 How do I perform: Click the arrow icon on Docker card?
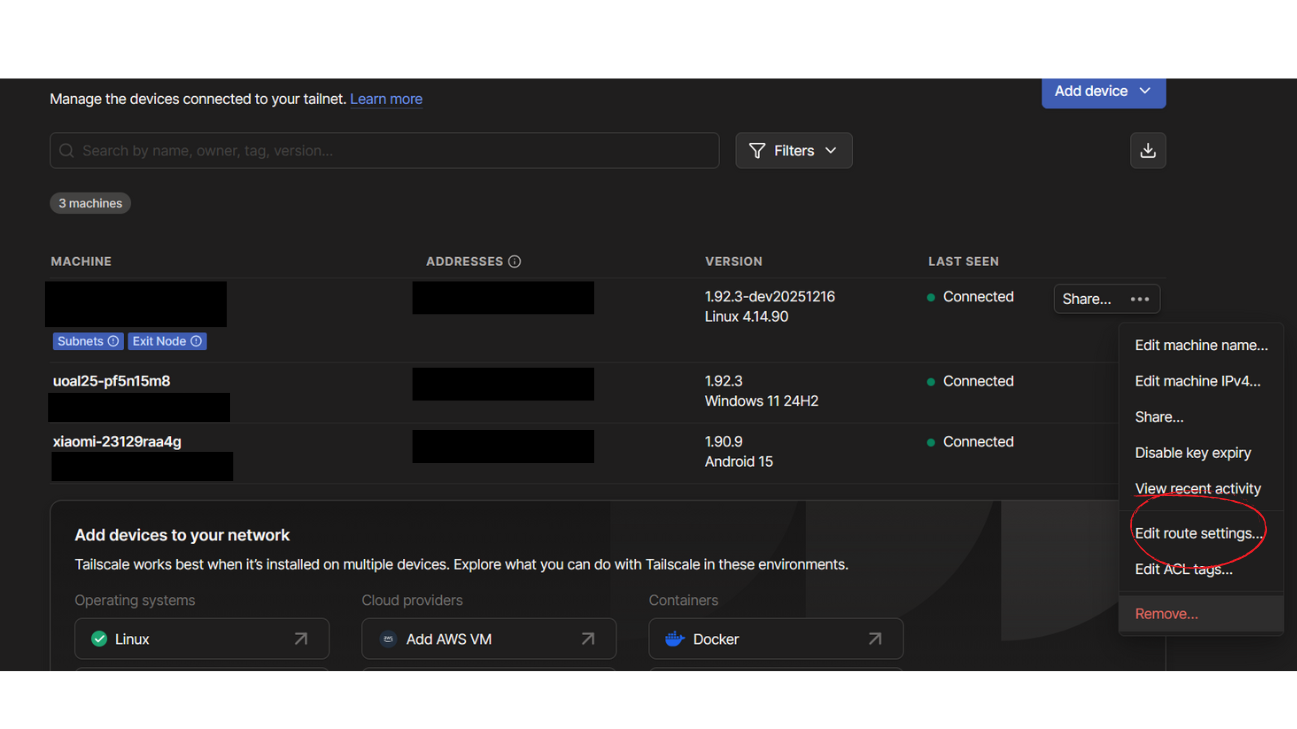(x=875, y=639)
